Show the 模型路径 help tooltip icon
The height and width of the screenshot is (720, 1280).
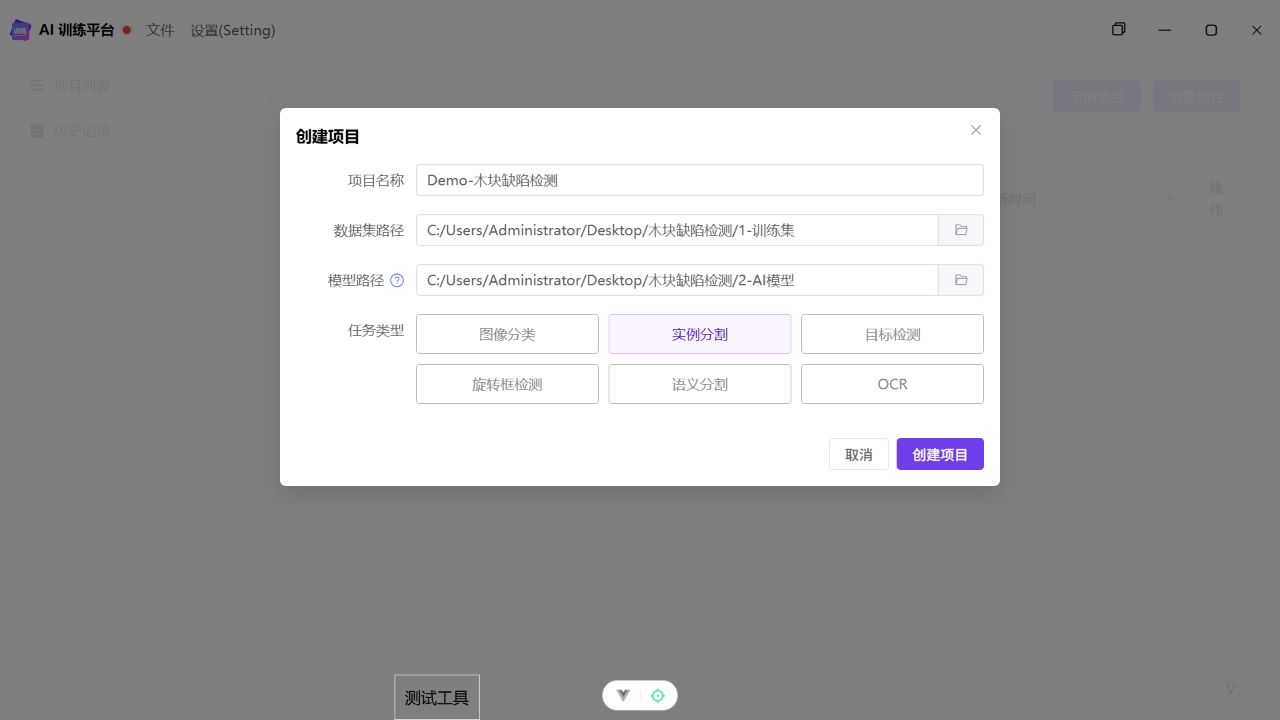pos(397,281)
